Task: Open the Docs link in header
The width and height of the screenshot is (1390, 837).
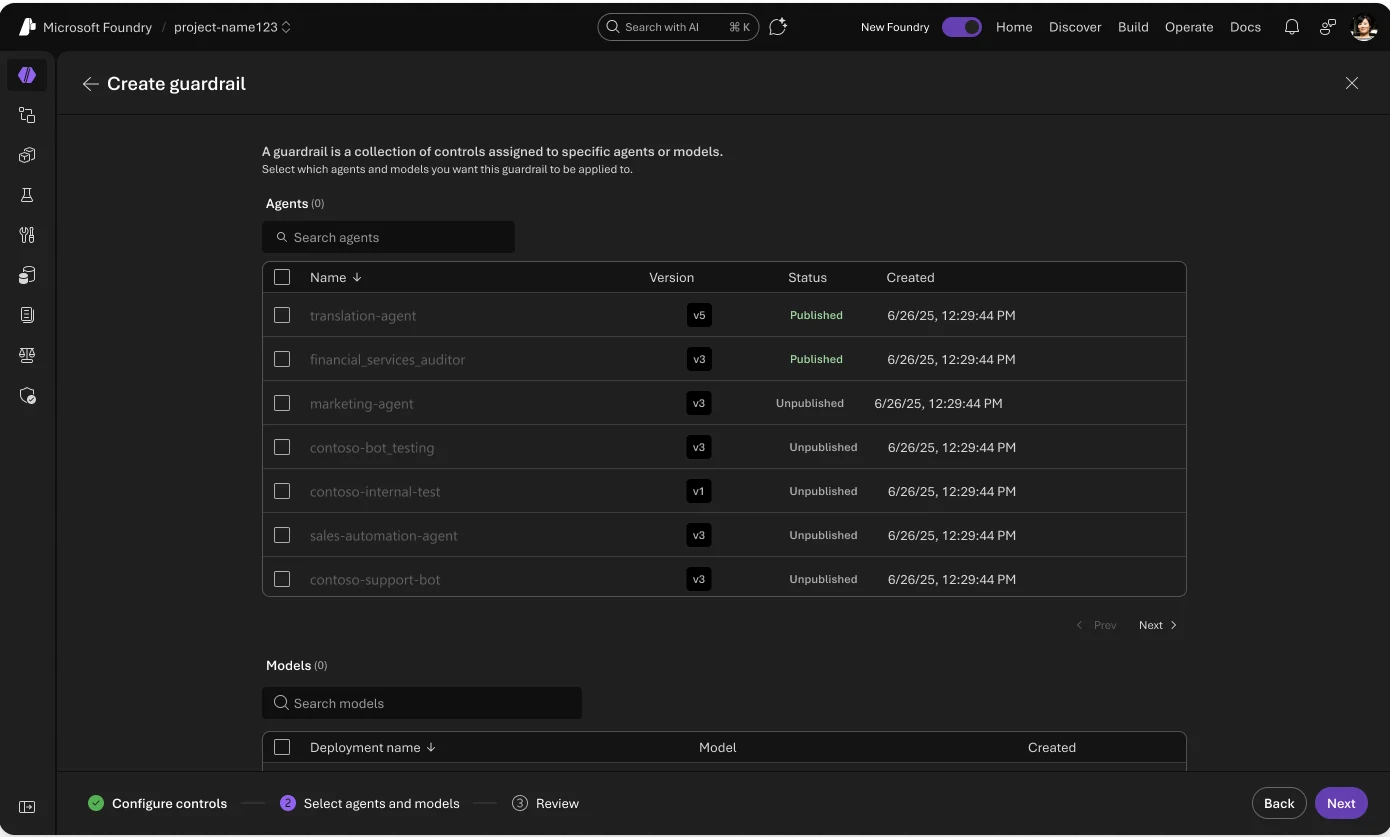Action: tap(1245, 27)
